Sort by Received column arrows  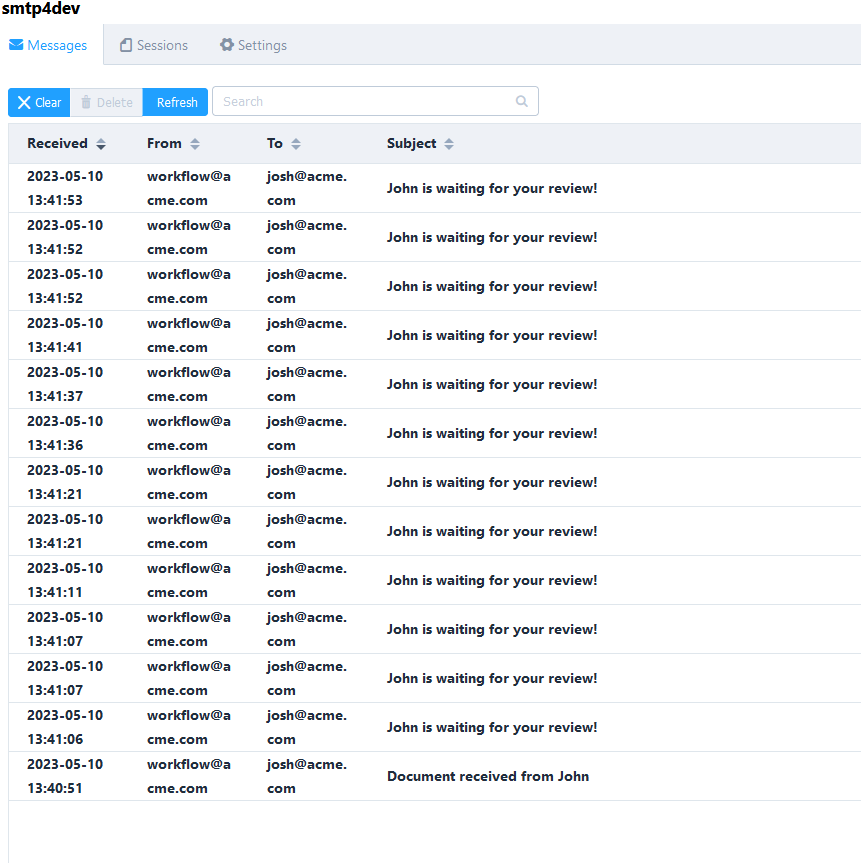(101, 144)
